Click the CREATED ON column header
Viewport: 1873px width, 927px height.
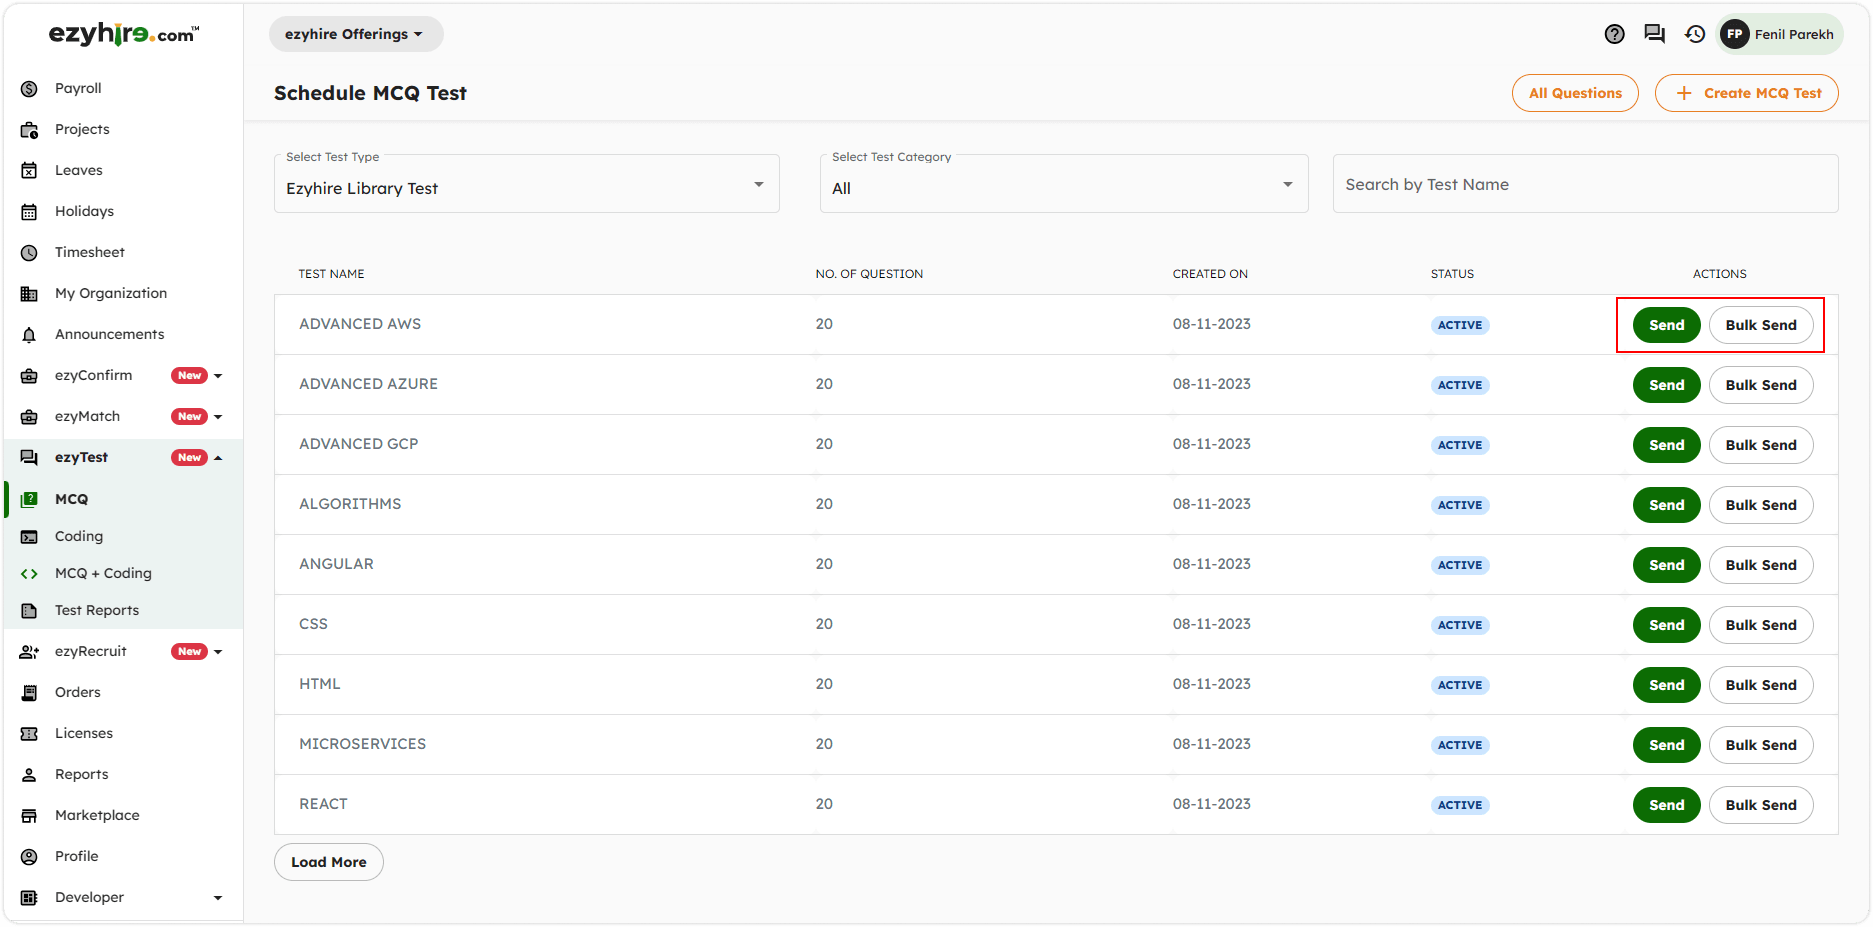click(1210, 274)
